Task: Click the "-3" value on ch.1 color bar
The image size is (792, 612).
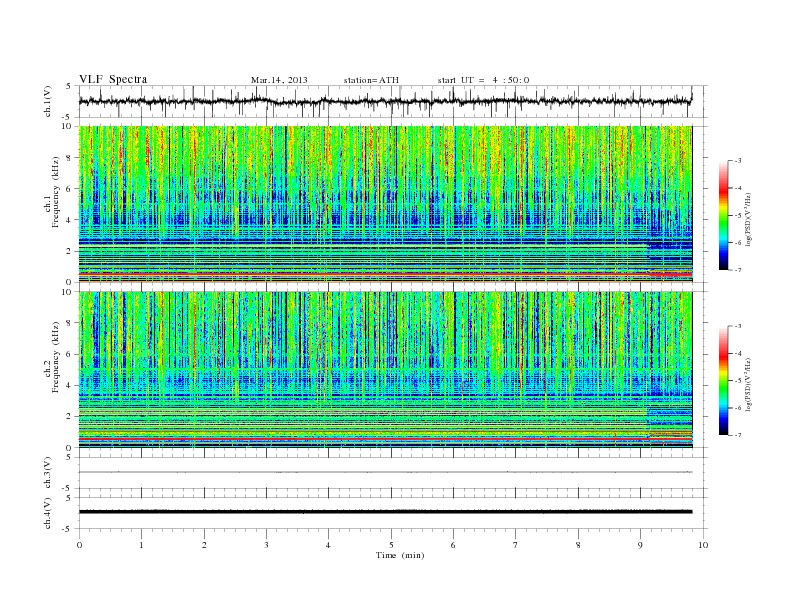Action: coord(737,161)
